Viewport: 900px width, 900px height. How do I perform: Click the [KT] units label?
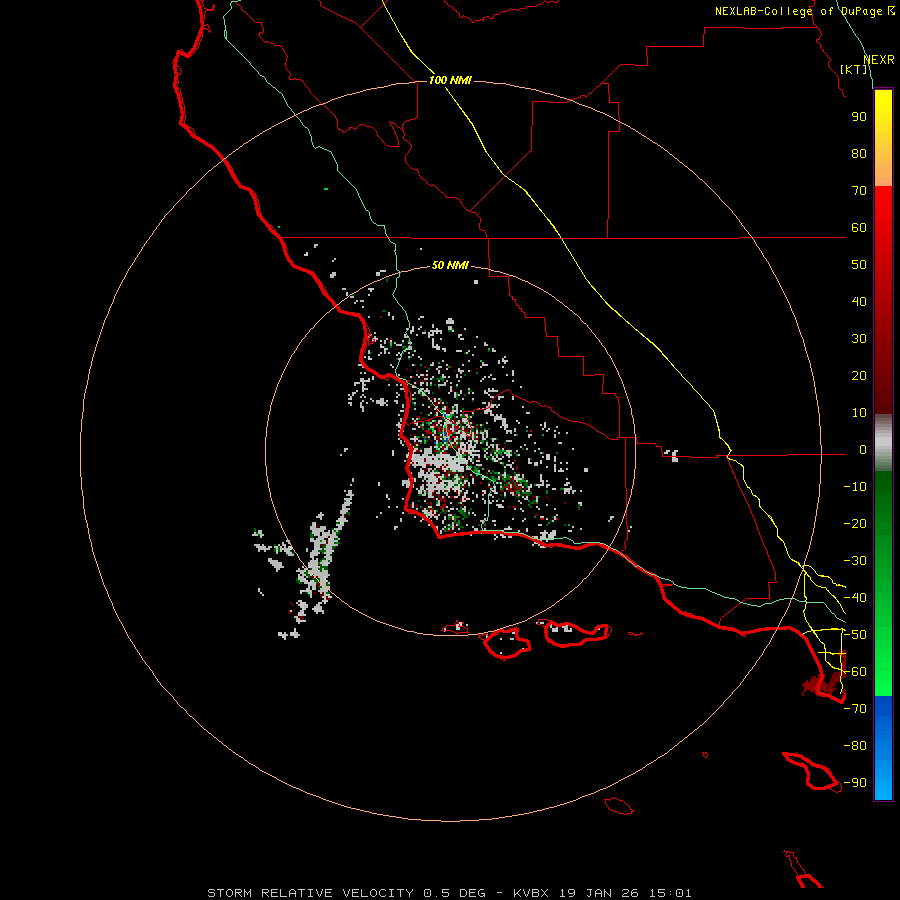pyautogui.click(x=854, y=69)
